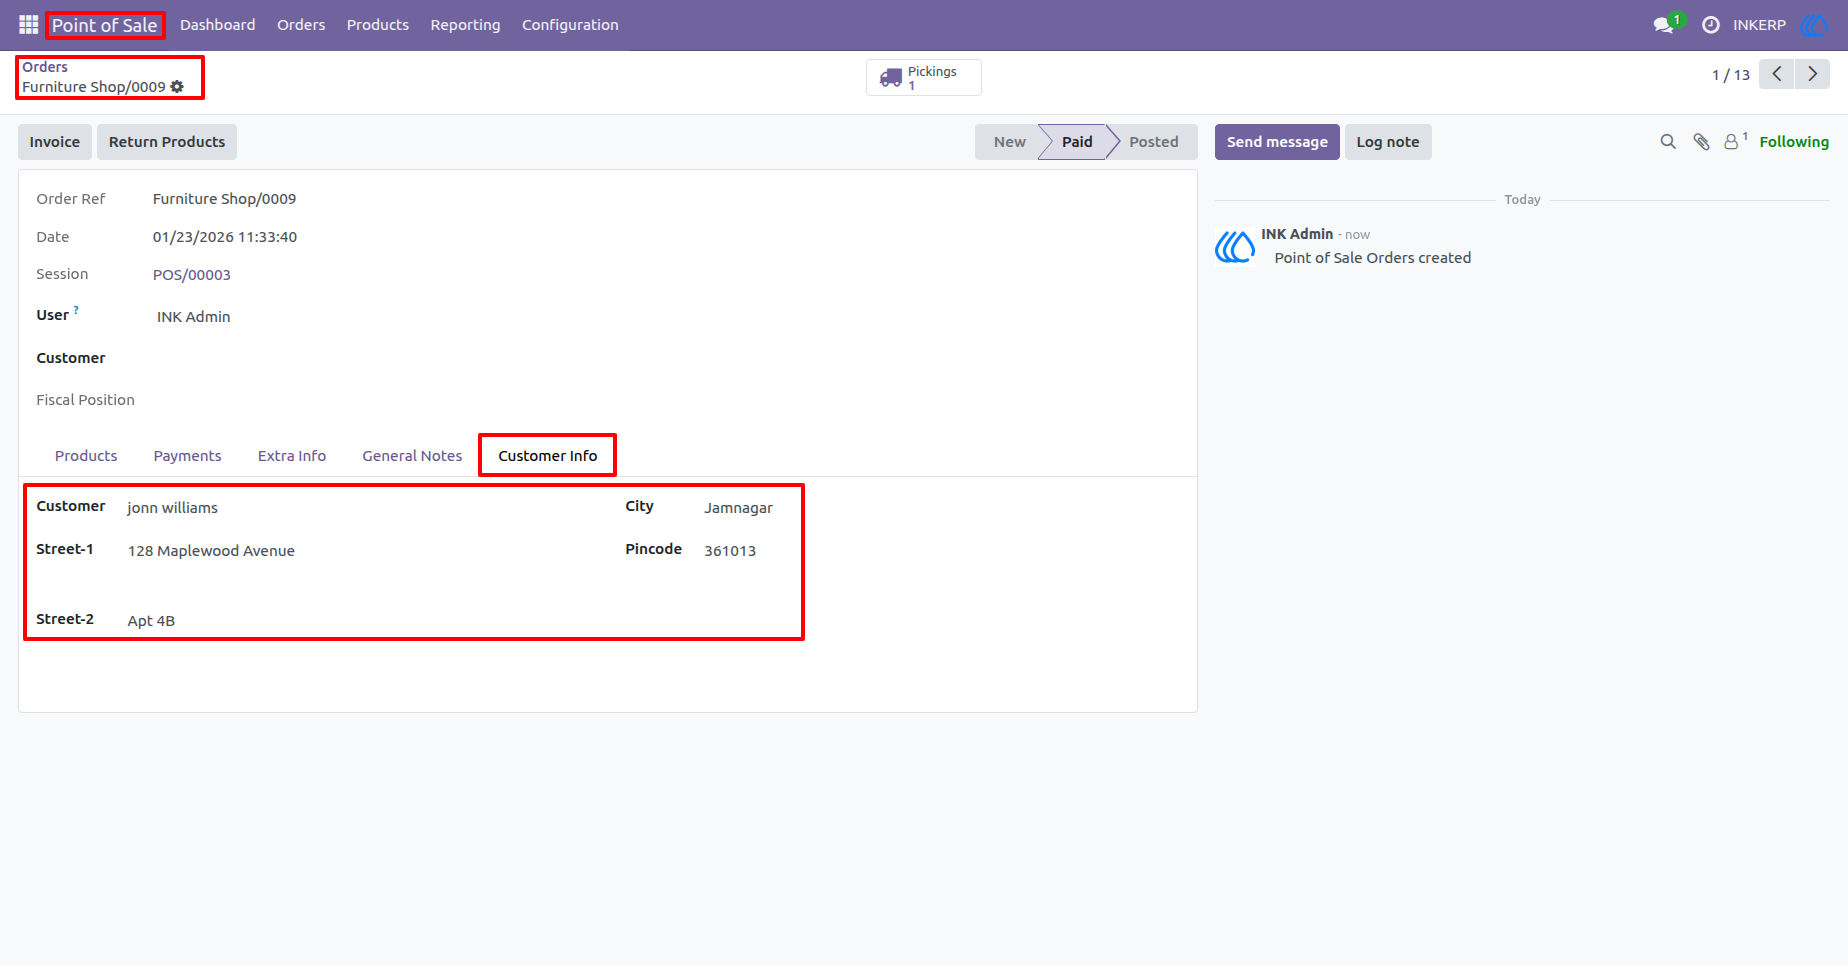This screenshot has width=1848, height=966.
Task: Click the city value Jamnagar
Action: [738, 508]
